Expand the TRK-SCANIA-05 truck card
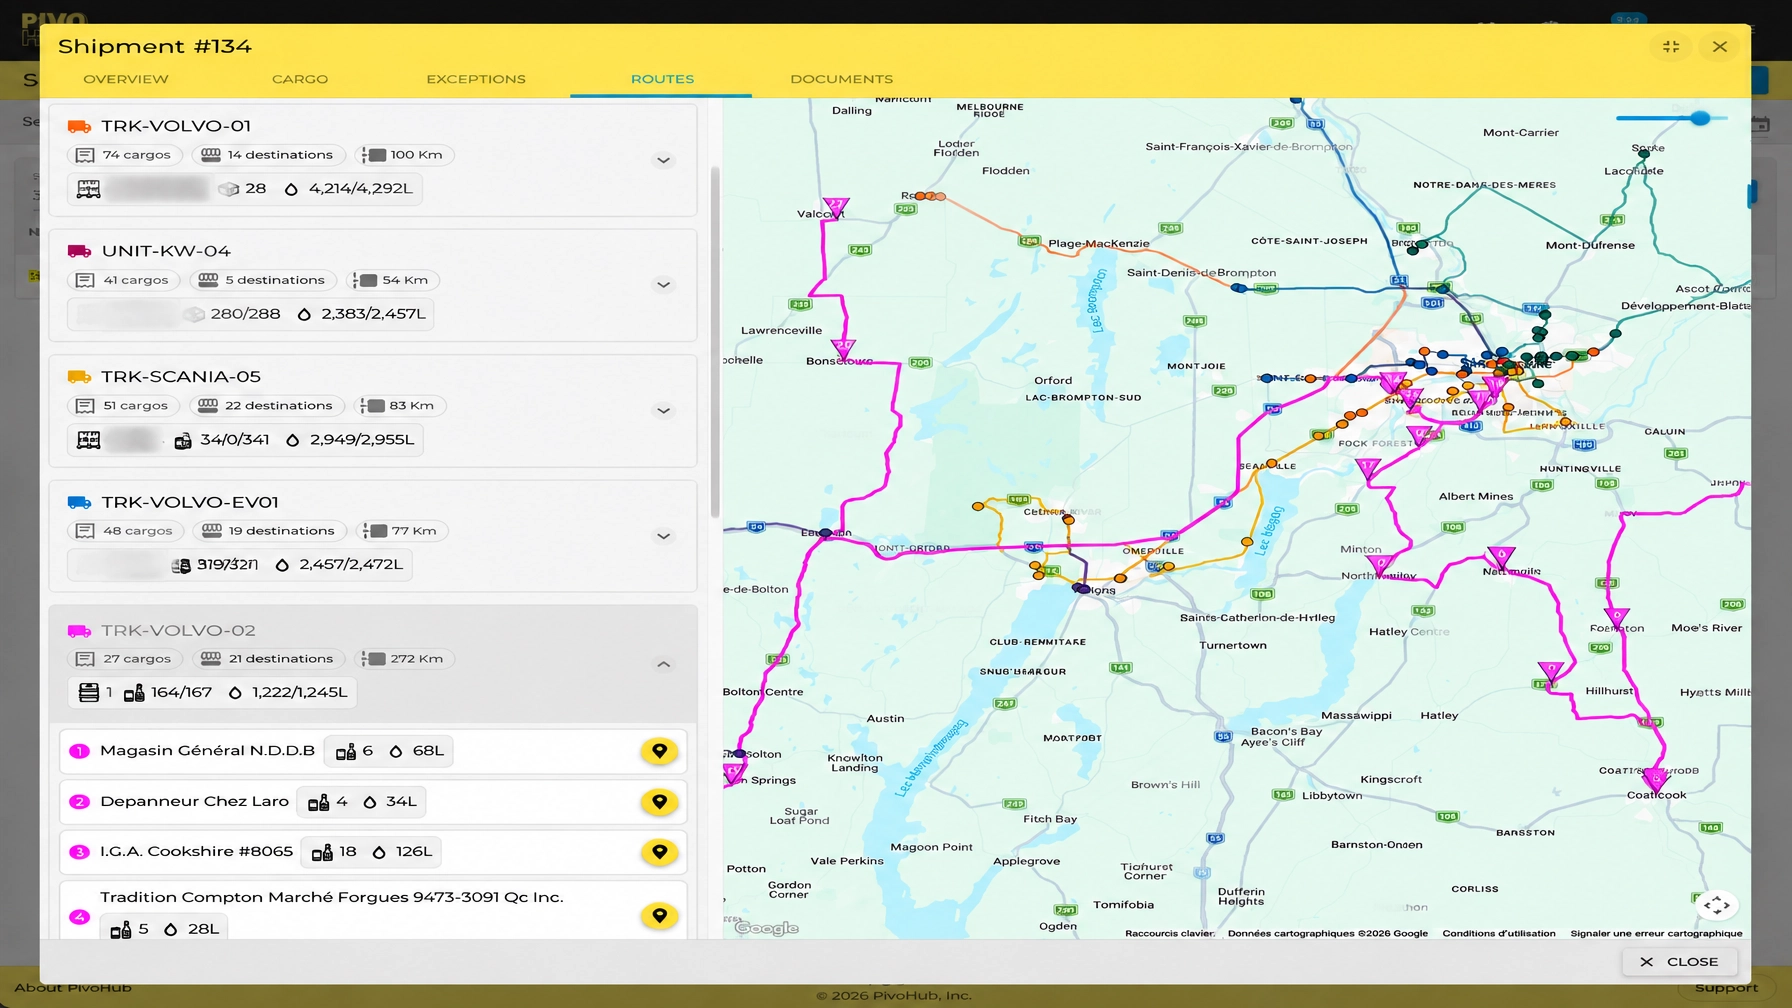The image size is (1792, 1008). click(663, 411)
